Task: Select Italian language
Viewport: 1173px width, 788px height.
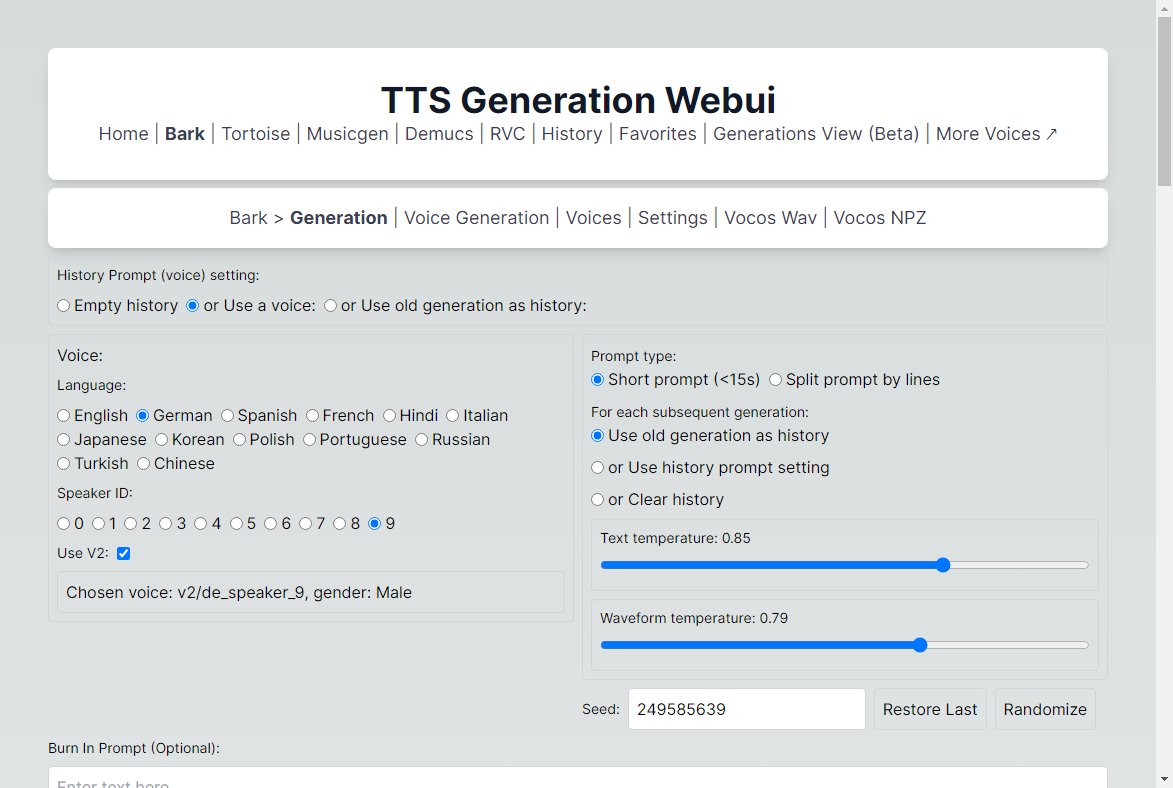Action: point(453,415)
